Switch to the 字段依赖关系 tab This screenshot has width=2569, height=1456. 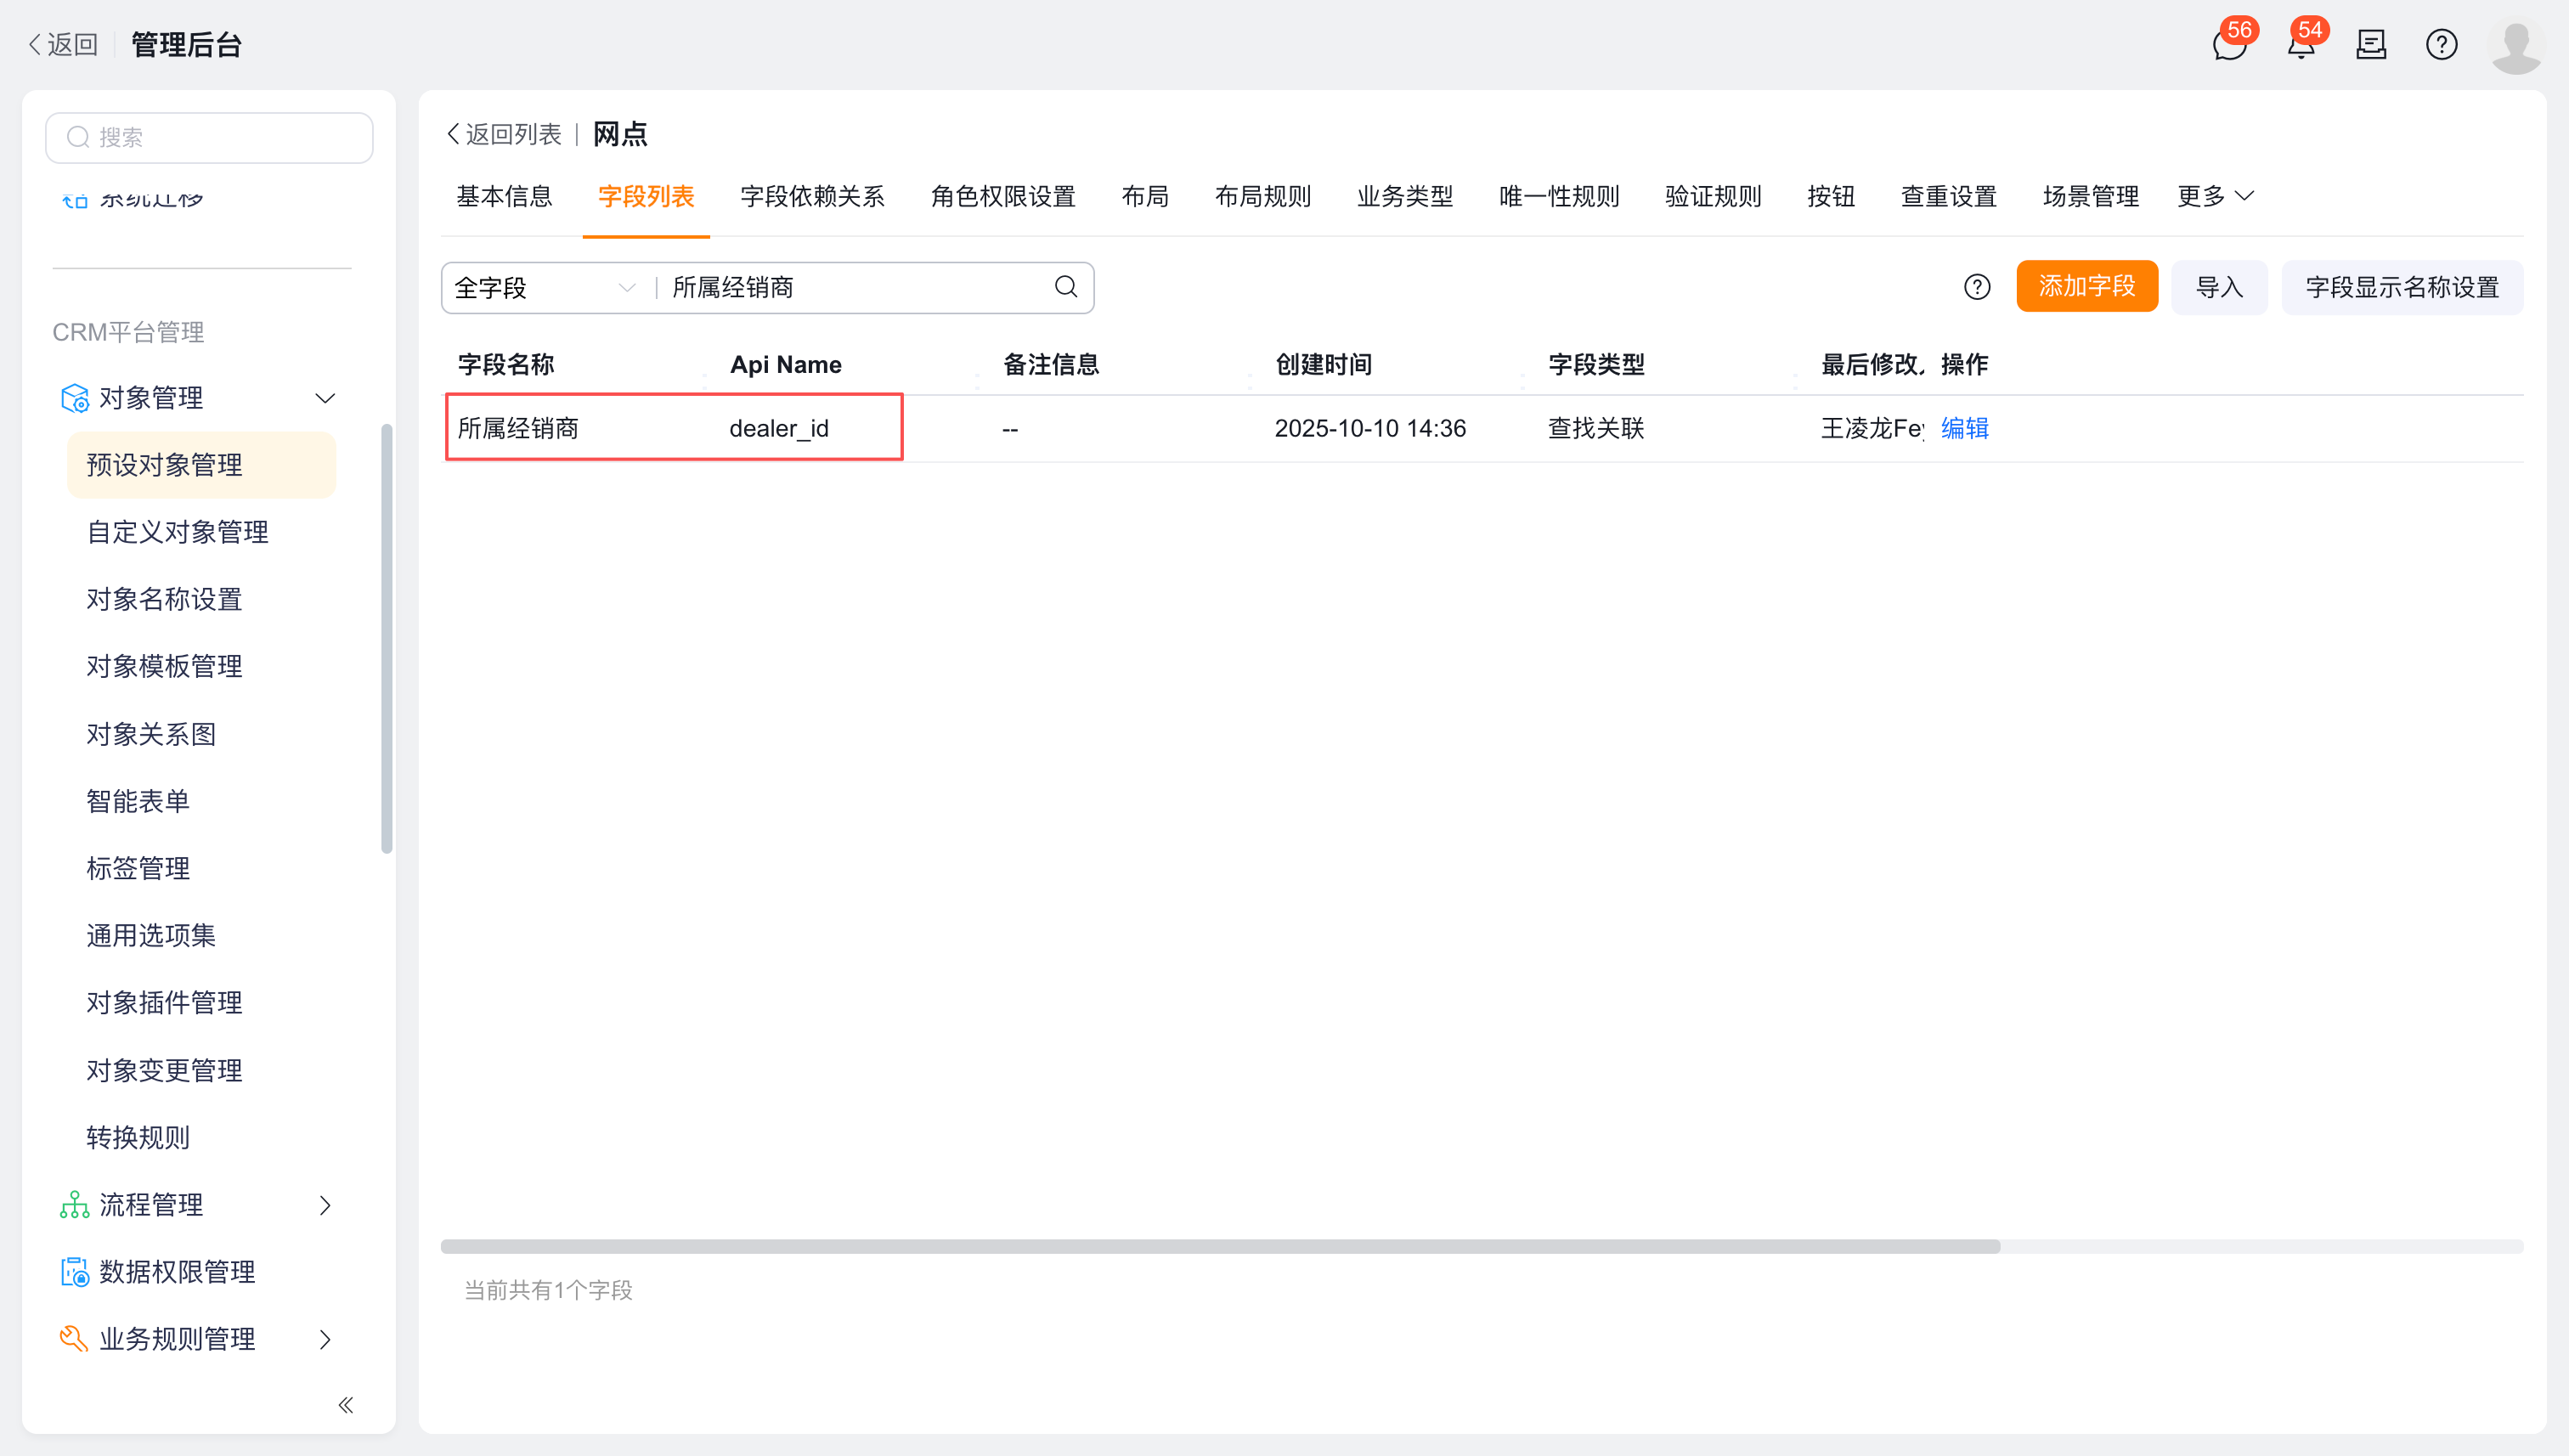pyautogui.click(x=812, y=196)
